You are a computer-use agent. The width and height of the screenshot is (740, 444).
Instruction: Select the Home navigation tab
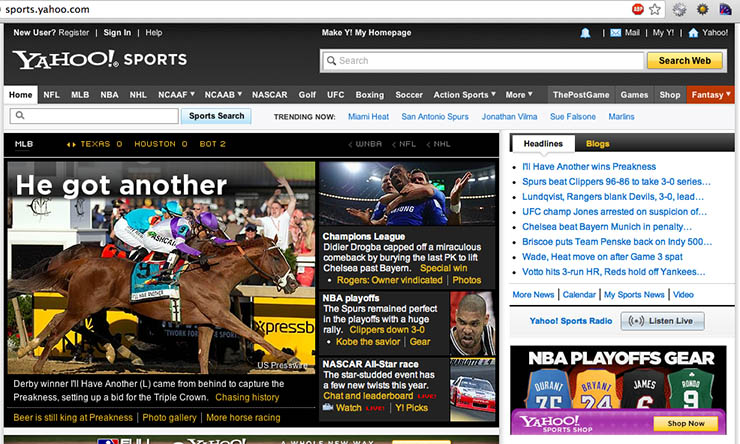pyautogui.click(x=21, y=94)
